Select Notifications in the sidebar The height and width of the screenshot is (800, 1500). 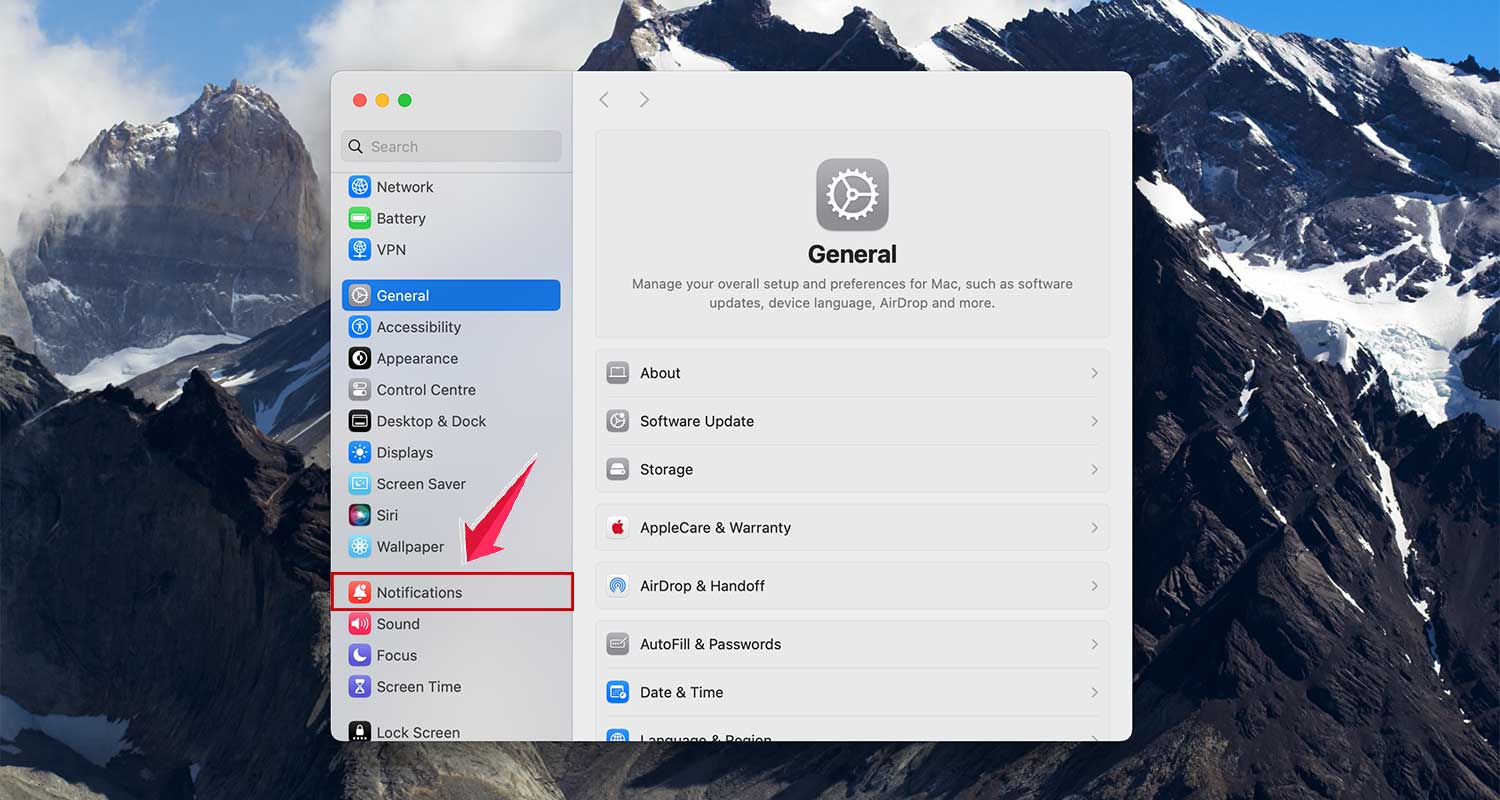[x=420, y=591]
